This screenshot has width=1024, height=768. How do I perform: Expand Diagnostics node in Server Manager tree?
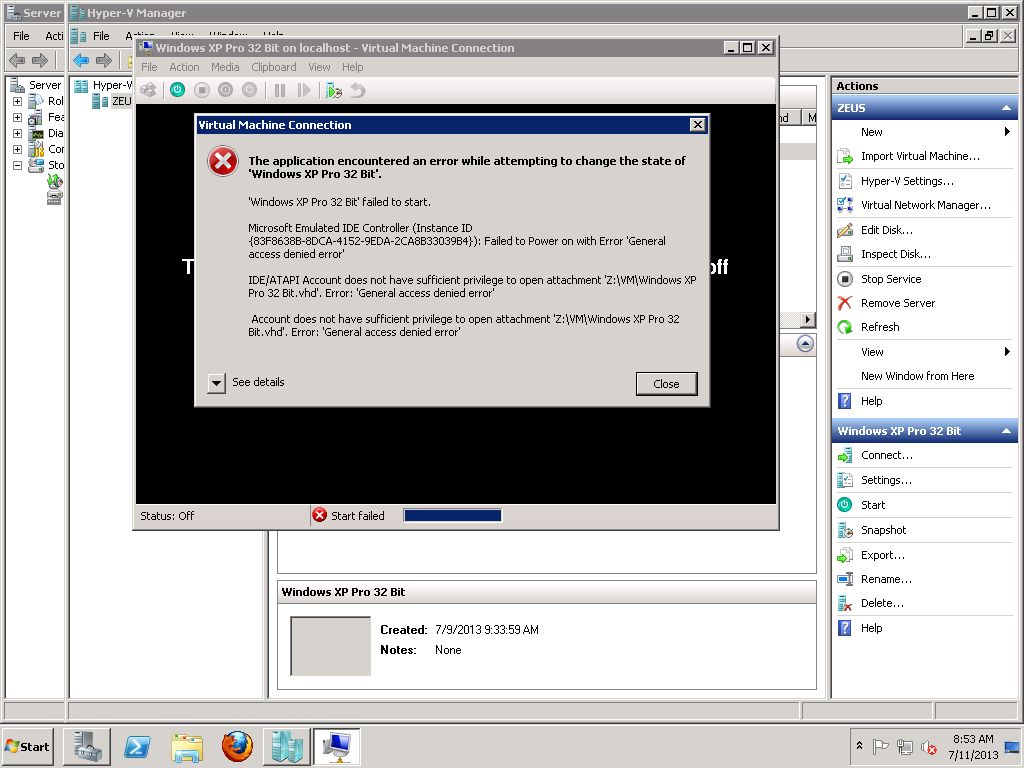18,133
